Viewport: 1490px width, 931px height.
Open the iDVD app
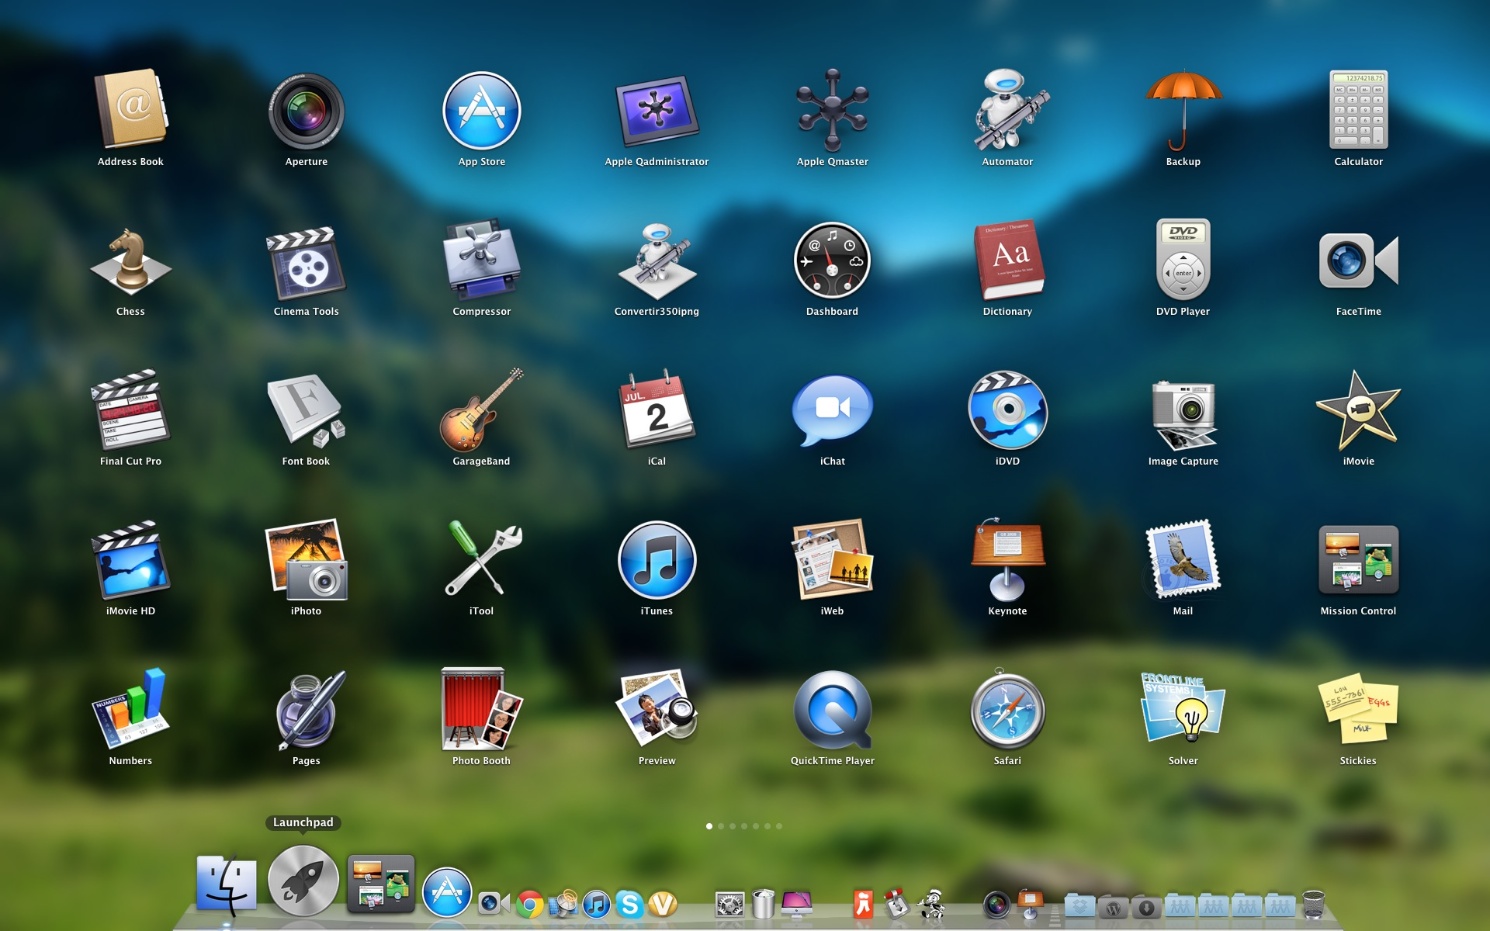click(1008, 410)
